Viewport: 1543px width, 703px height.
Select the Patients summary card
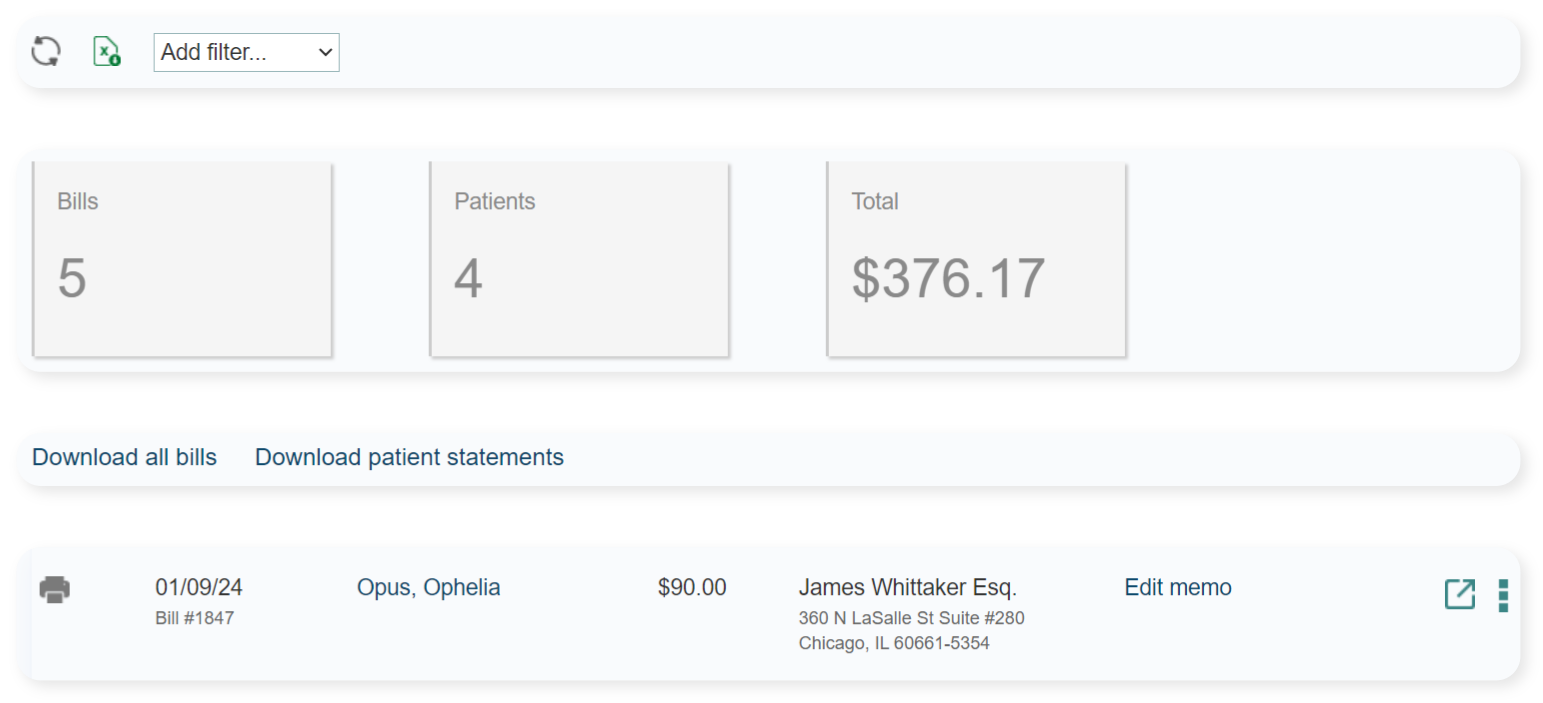[579, 259]
